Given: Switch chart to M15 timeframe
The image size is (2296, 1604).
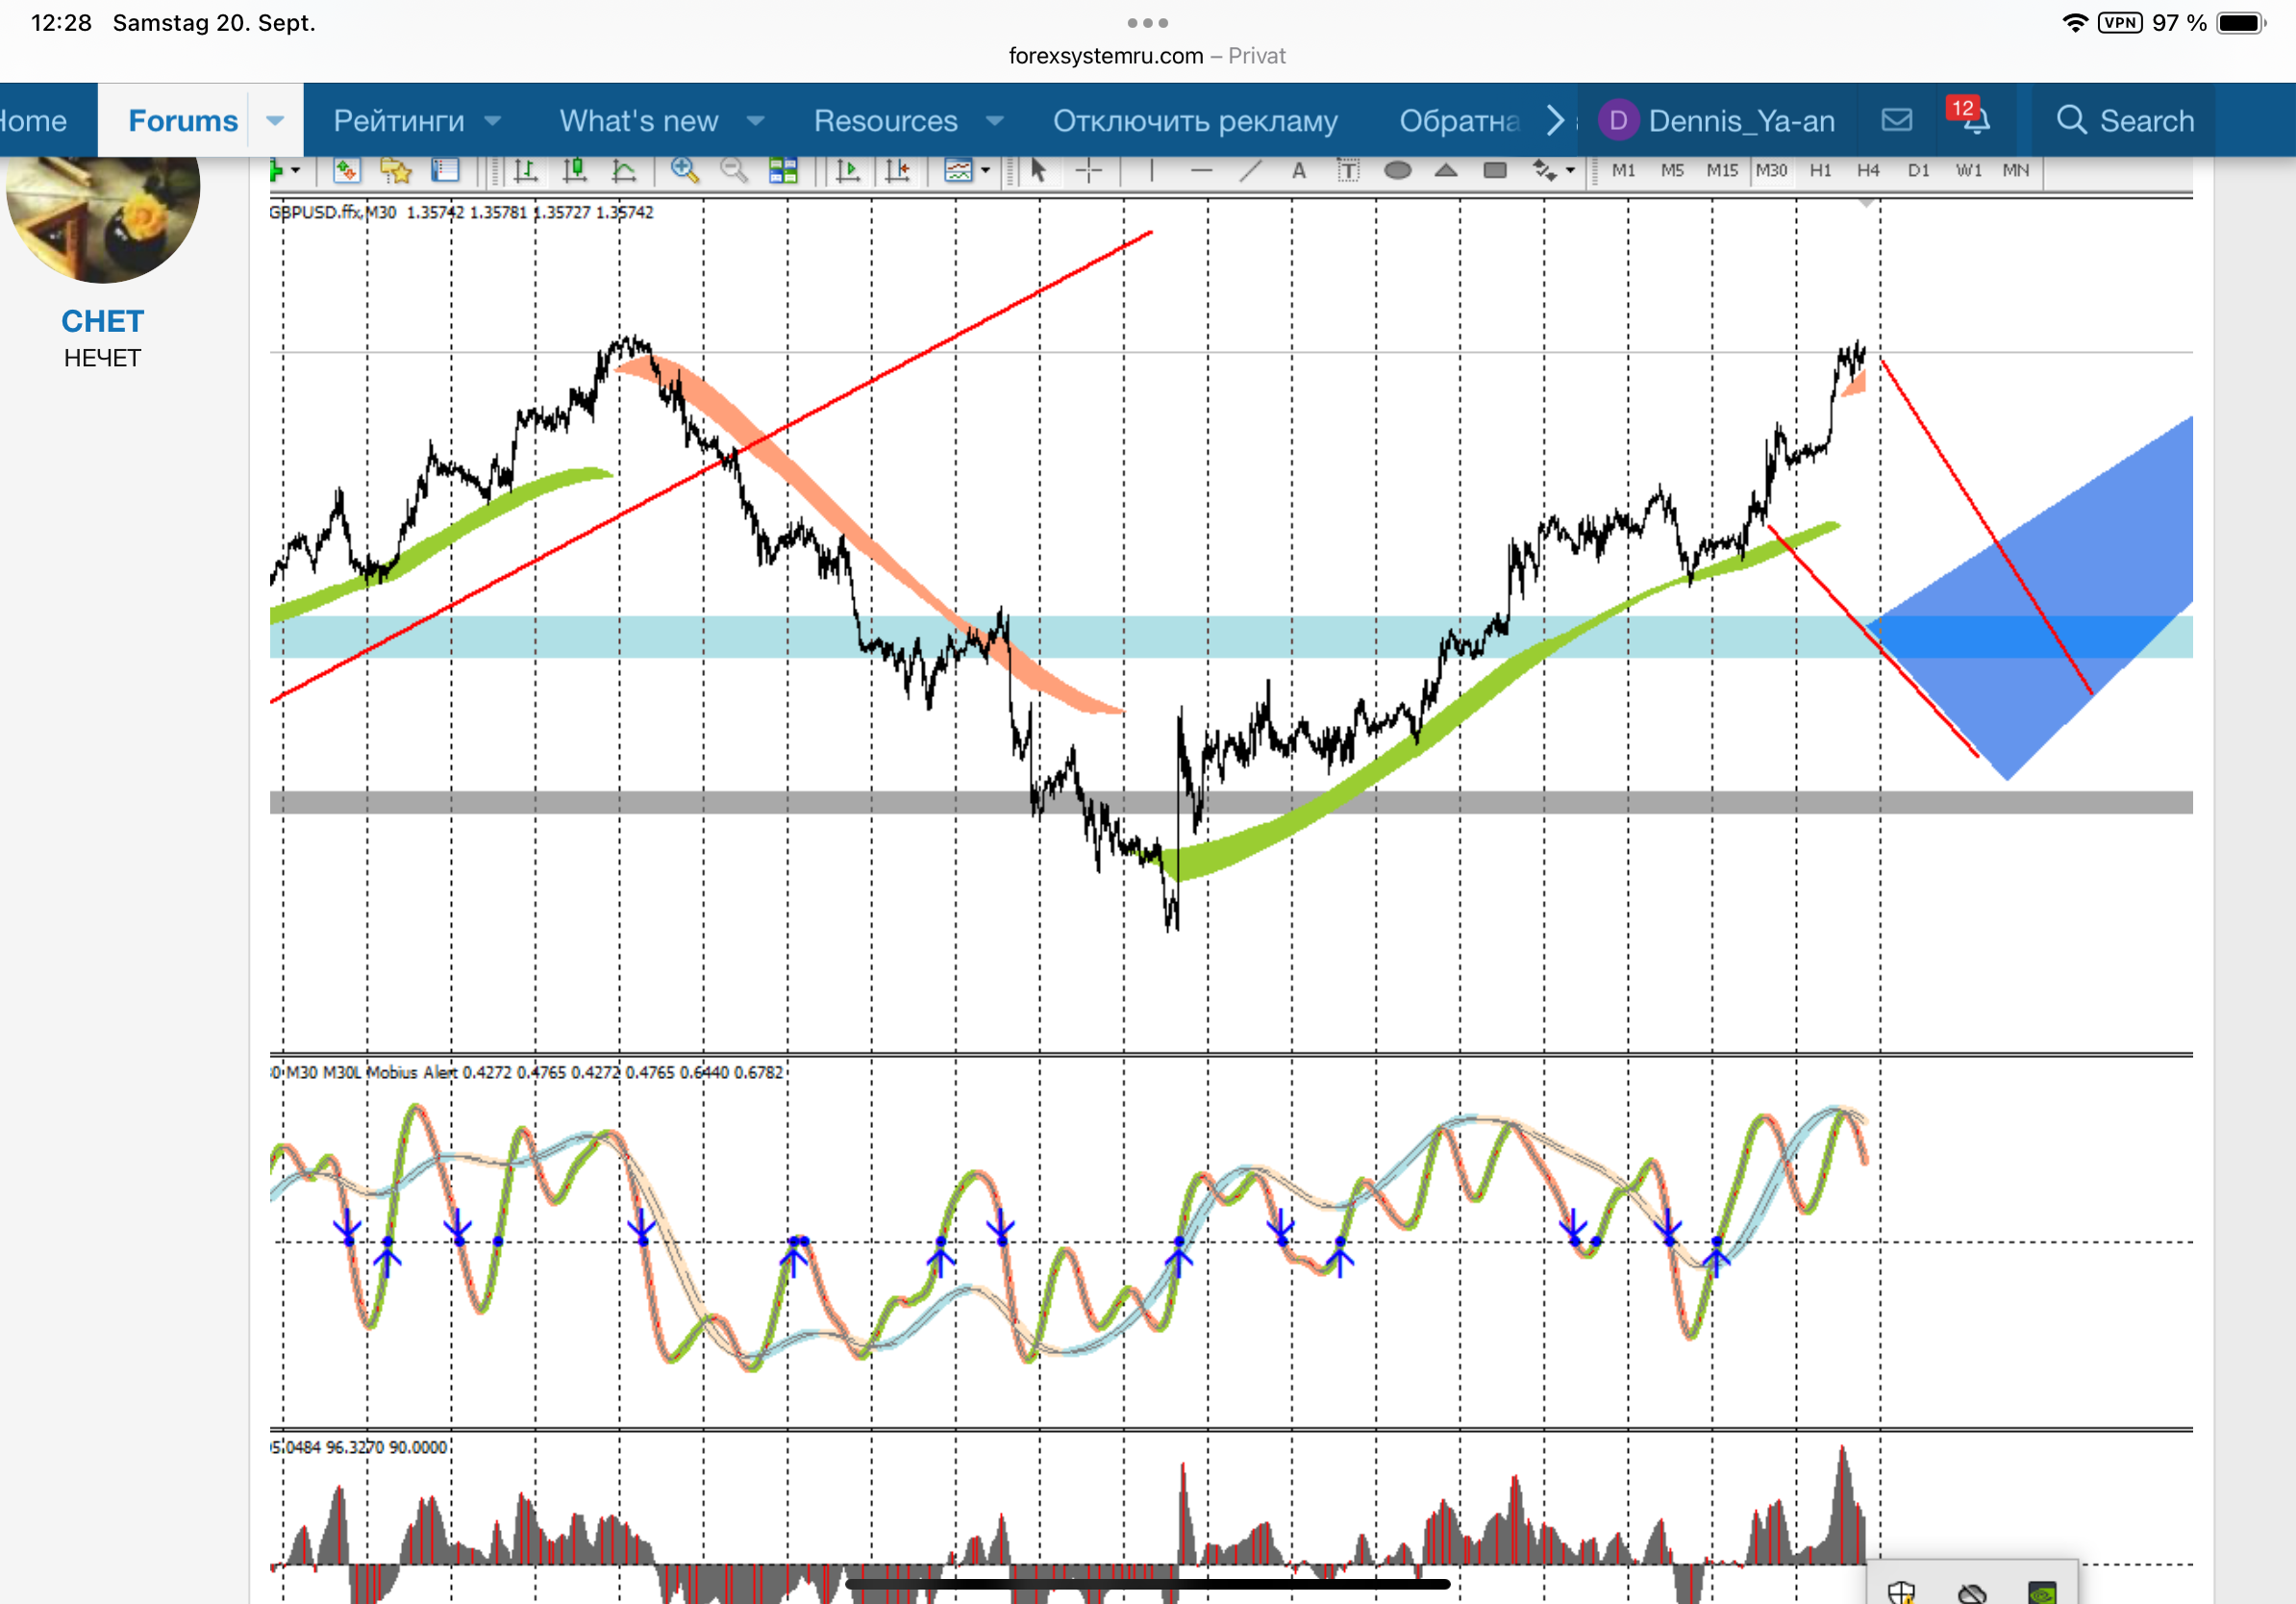Looking at the screenshot, I should (x=1721, y=171).
